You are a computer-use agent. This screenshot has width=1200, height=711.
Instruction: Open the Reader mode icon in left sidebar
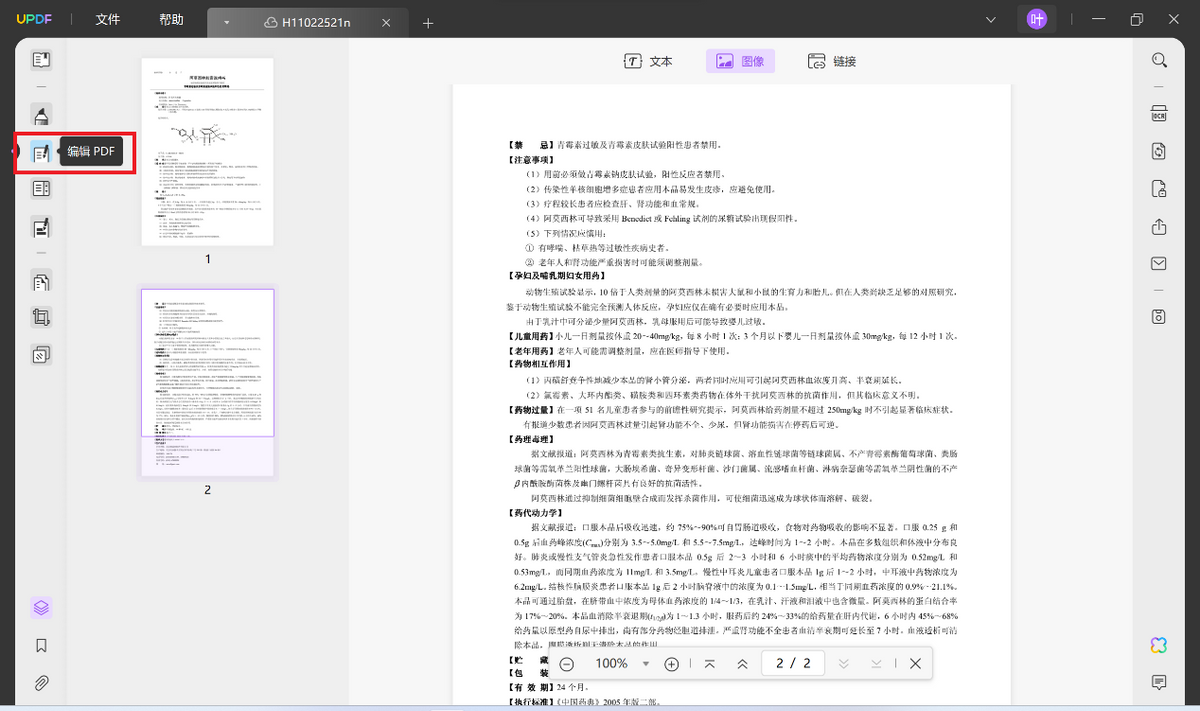(x=41, y=60)
